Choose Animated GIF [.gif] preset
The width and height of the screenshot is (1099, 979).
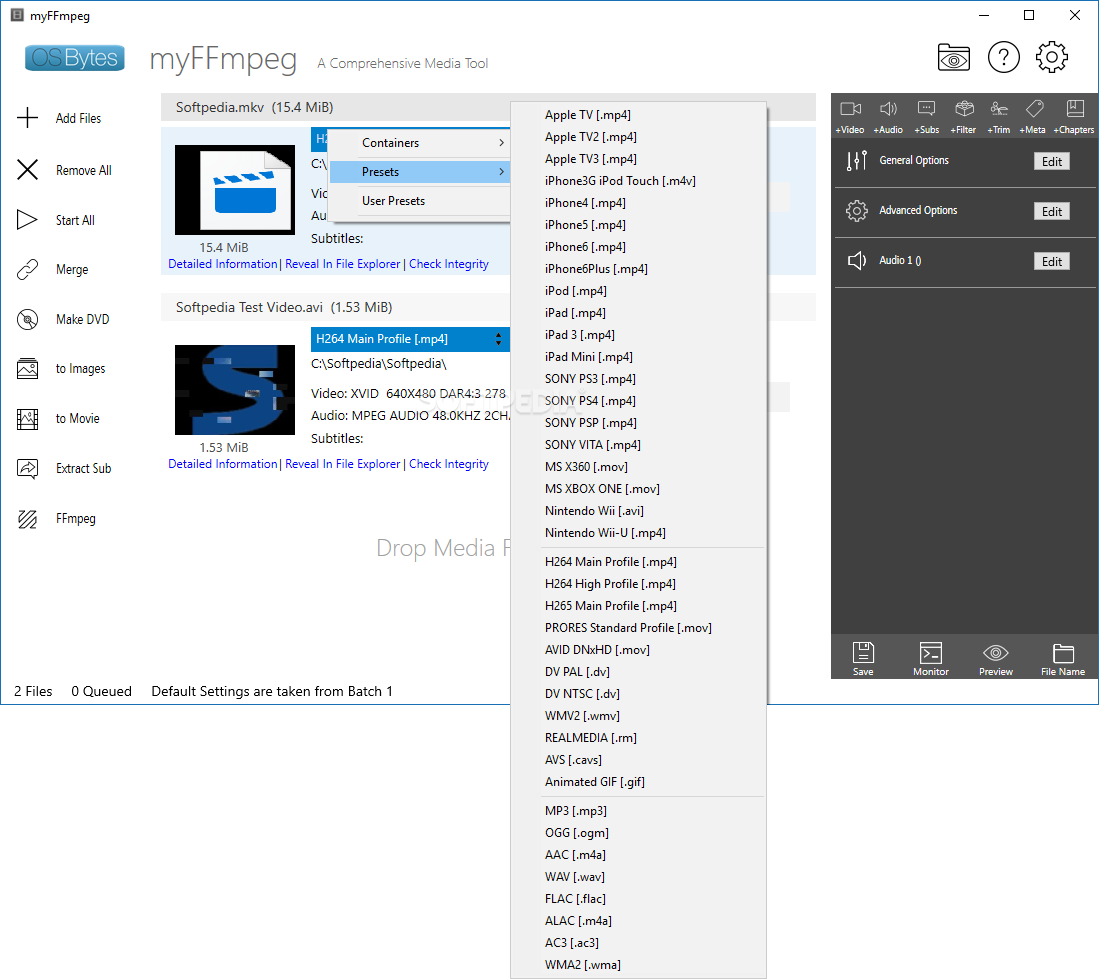click(639, 782)
